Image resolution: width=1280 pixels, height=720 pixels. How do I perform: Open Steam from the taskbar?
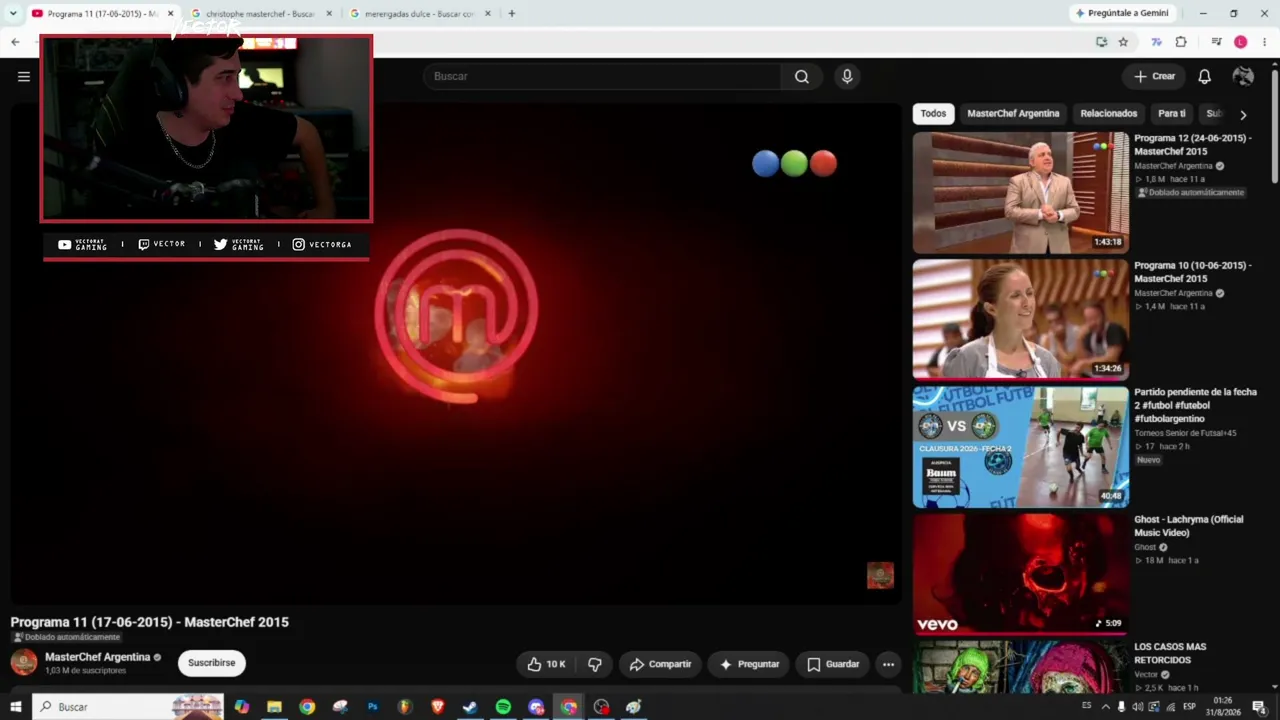pos(470,707)
